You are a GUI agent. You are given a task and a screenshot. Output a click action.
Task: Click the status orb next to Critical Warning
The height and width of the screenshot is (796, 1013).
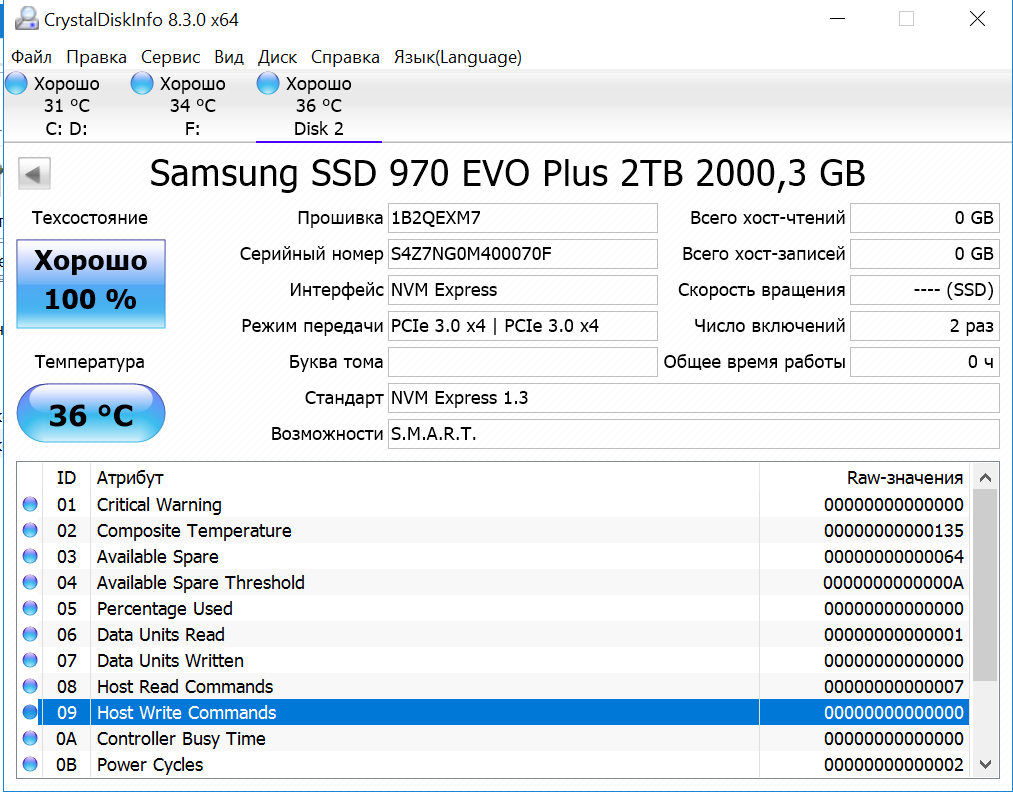click(30, 505)
